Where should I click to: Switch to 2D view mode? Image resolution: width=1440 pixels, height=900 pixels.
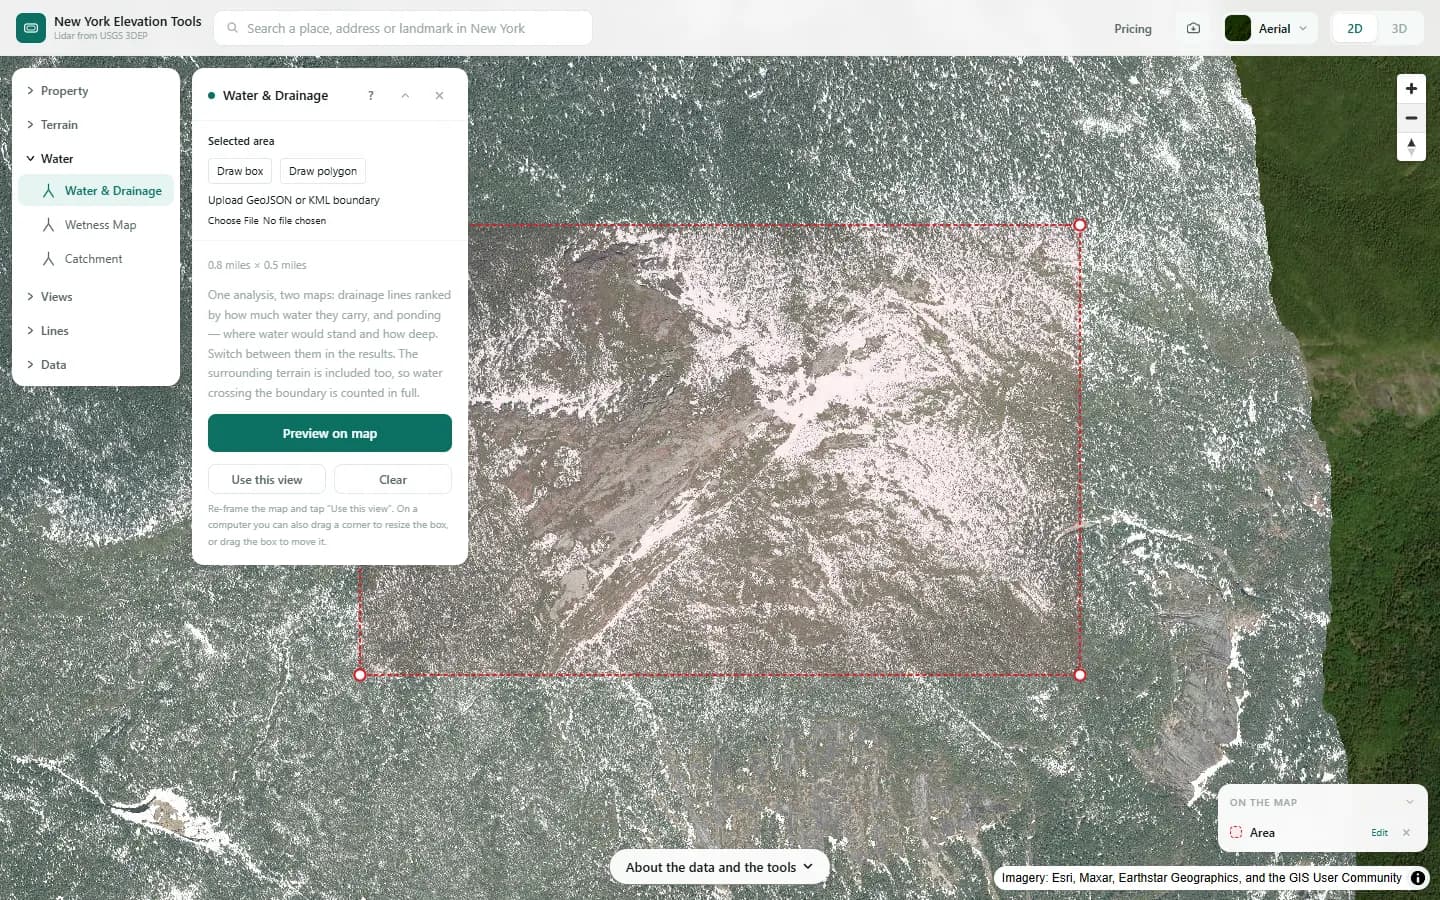click(x=1355, y=28)
